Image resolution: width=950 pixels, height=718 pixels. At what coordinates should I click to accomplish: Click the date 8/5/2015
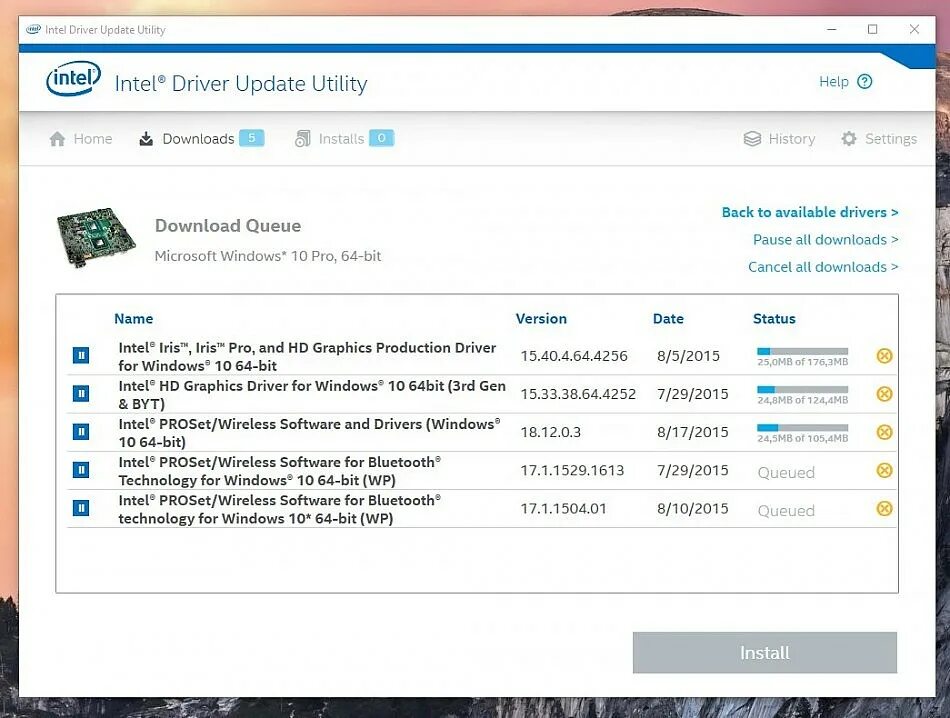[x=688, y=356]
